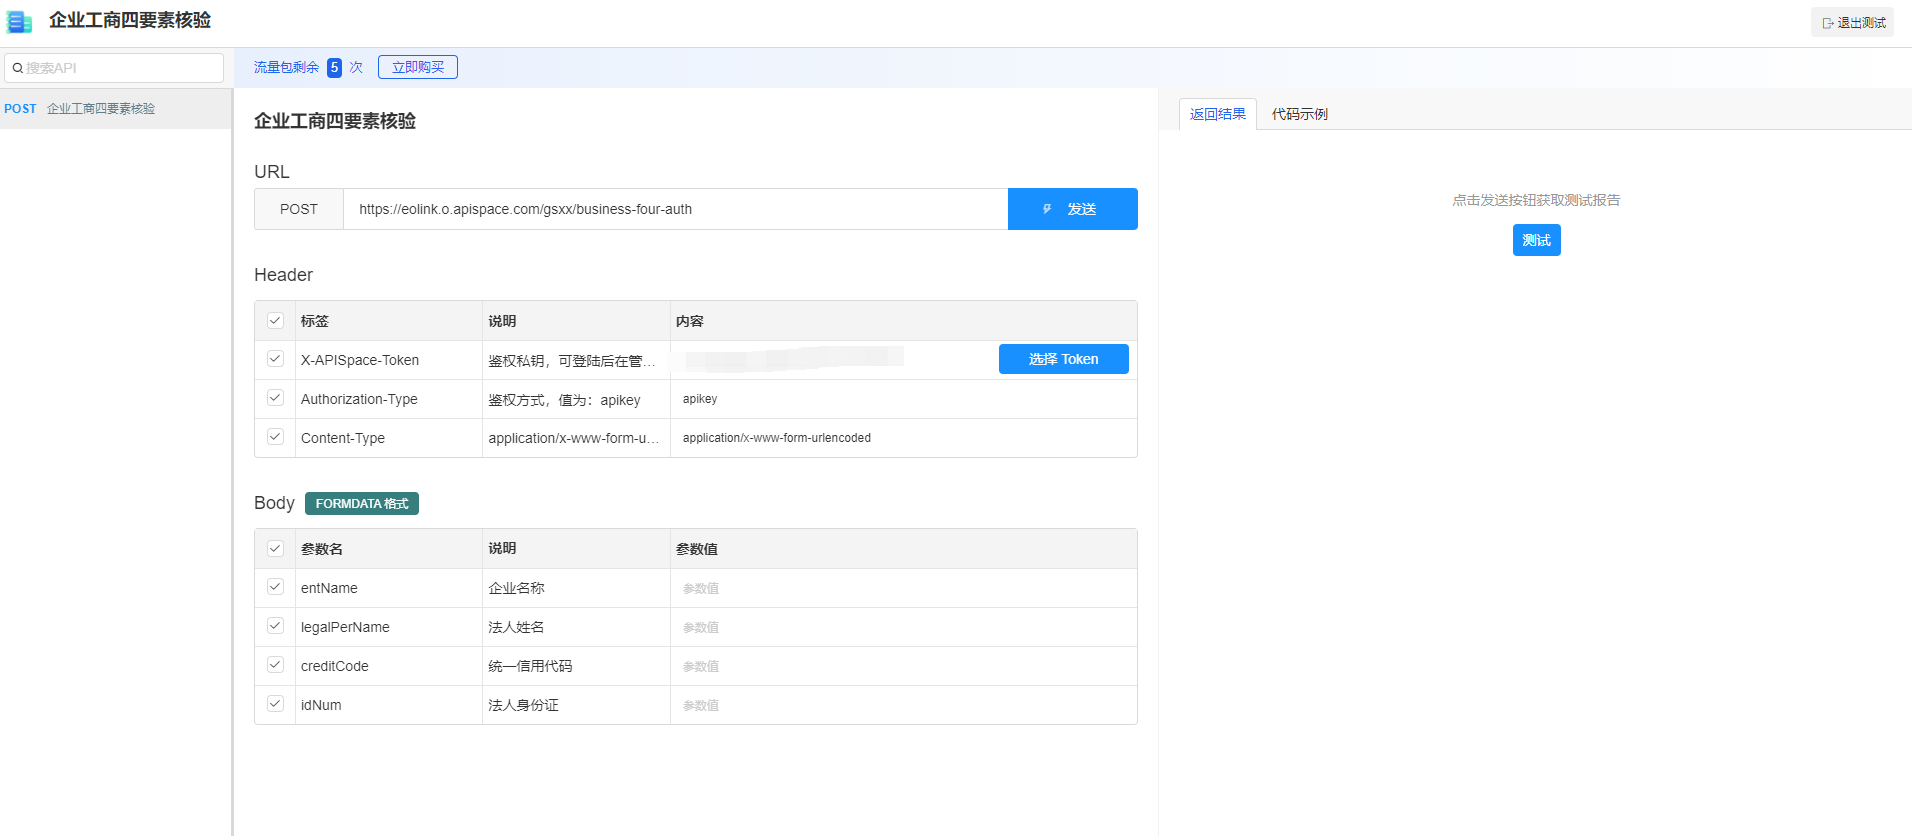This screenshot has width=1912, height=836.
Task: Click the 点击发送按钮获取测试报告 hint text
Action: (x=1536, y=200)
